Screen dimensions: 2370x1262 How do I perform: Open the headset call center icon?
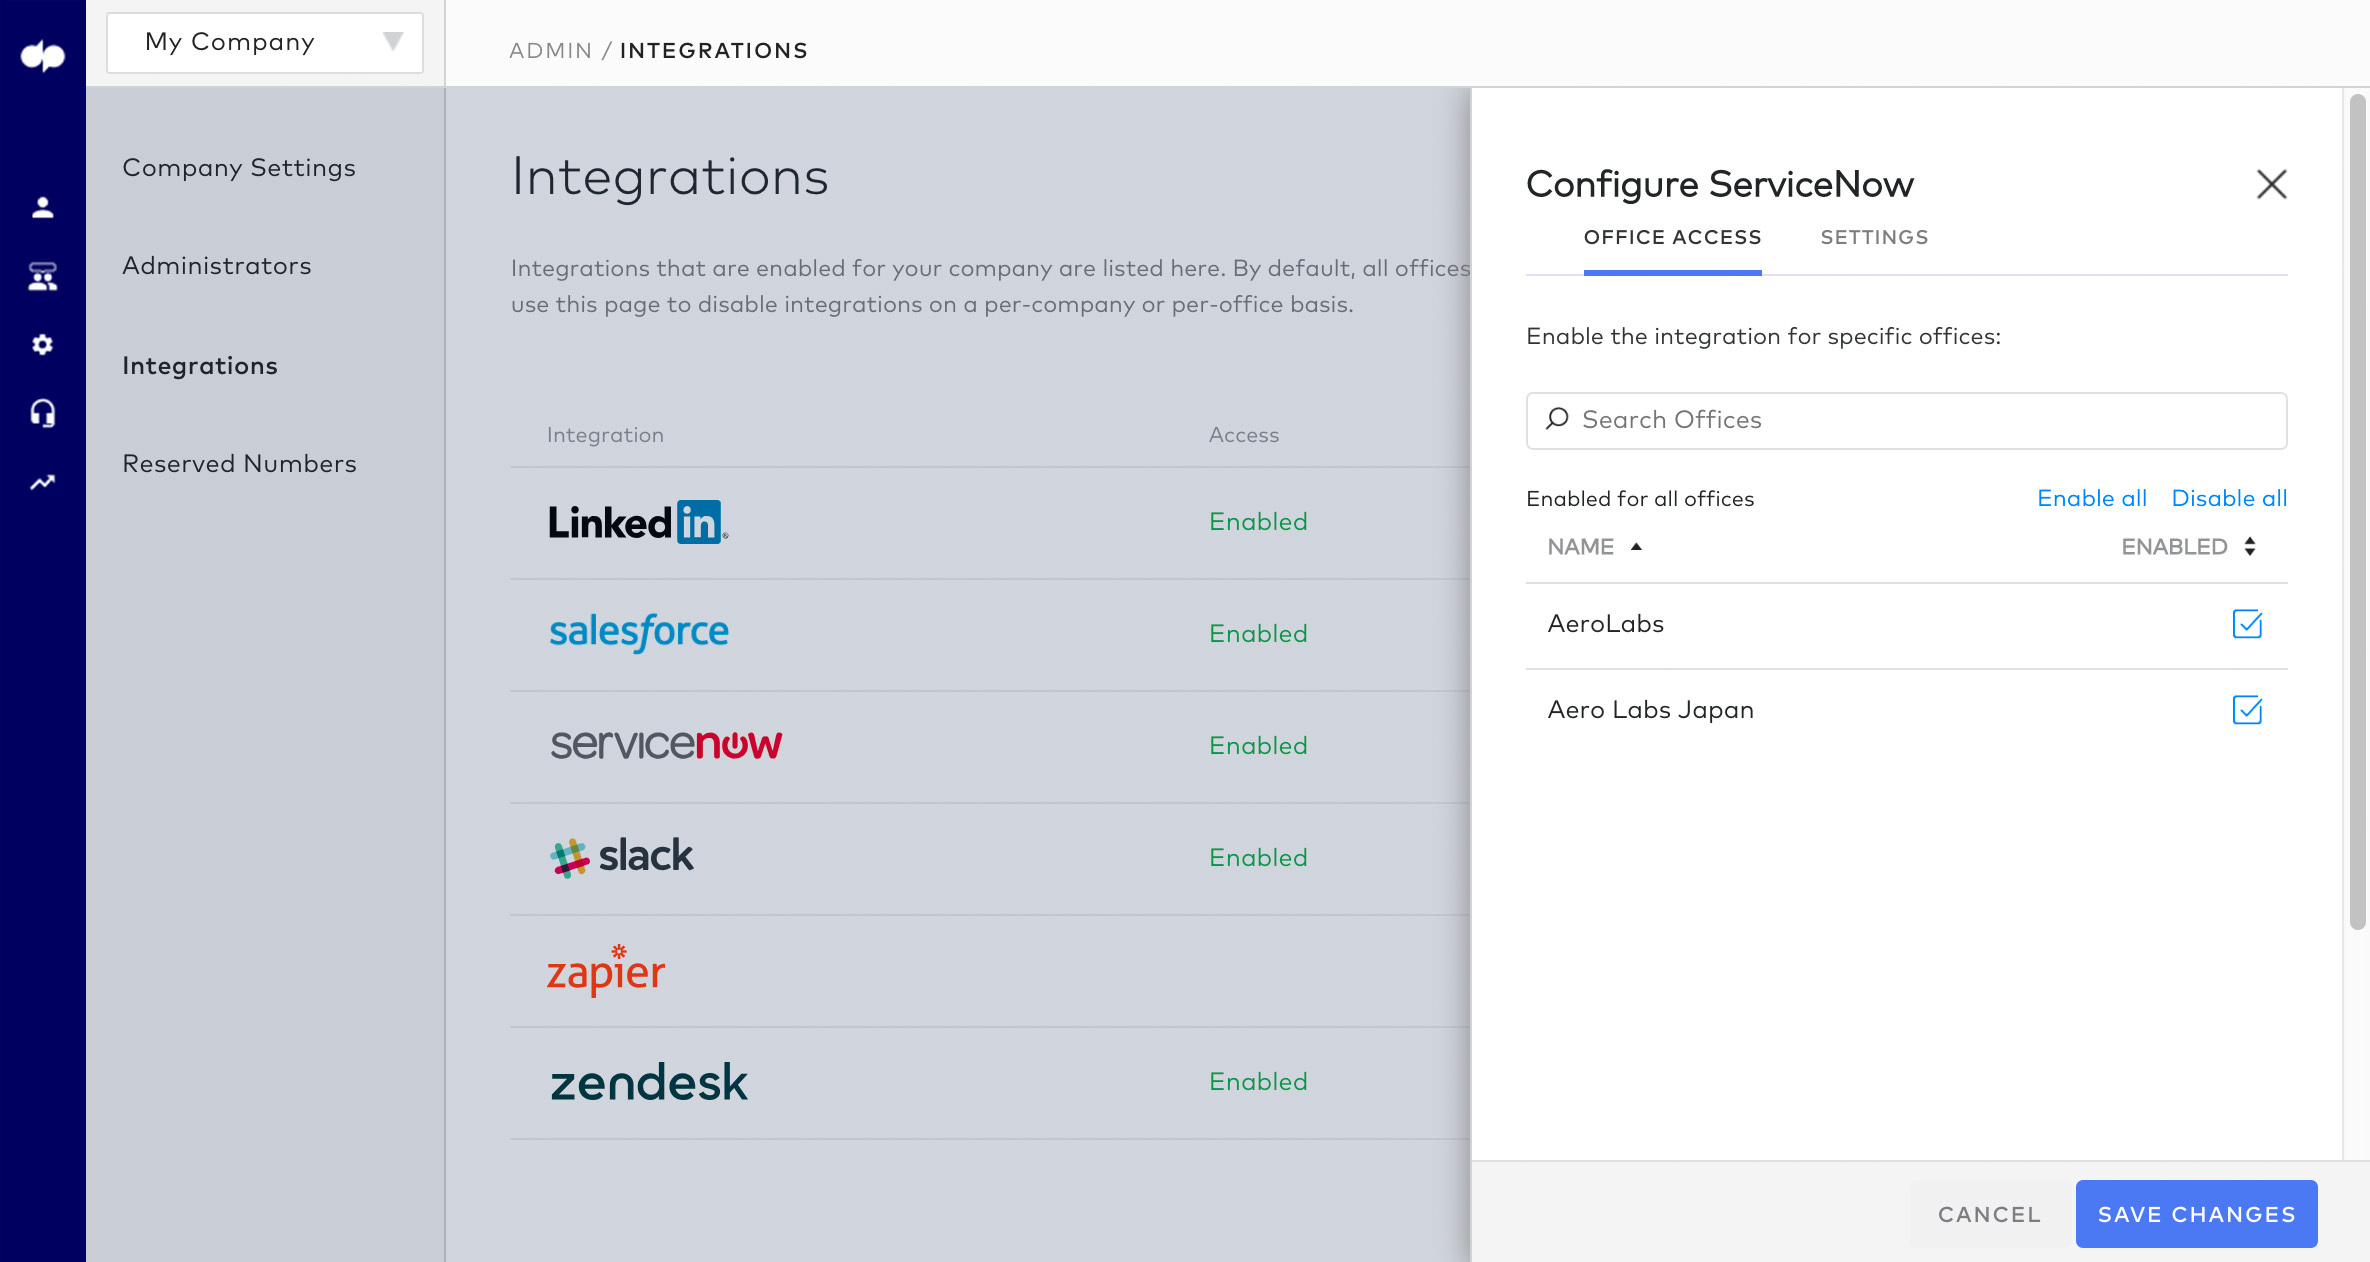point(42,413)
